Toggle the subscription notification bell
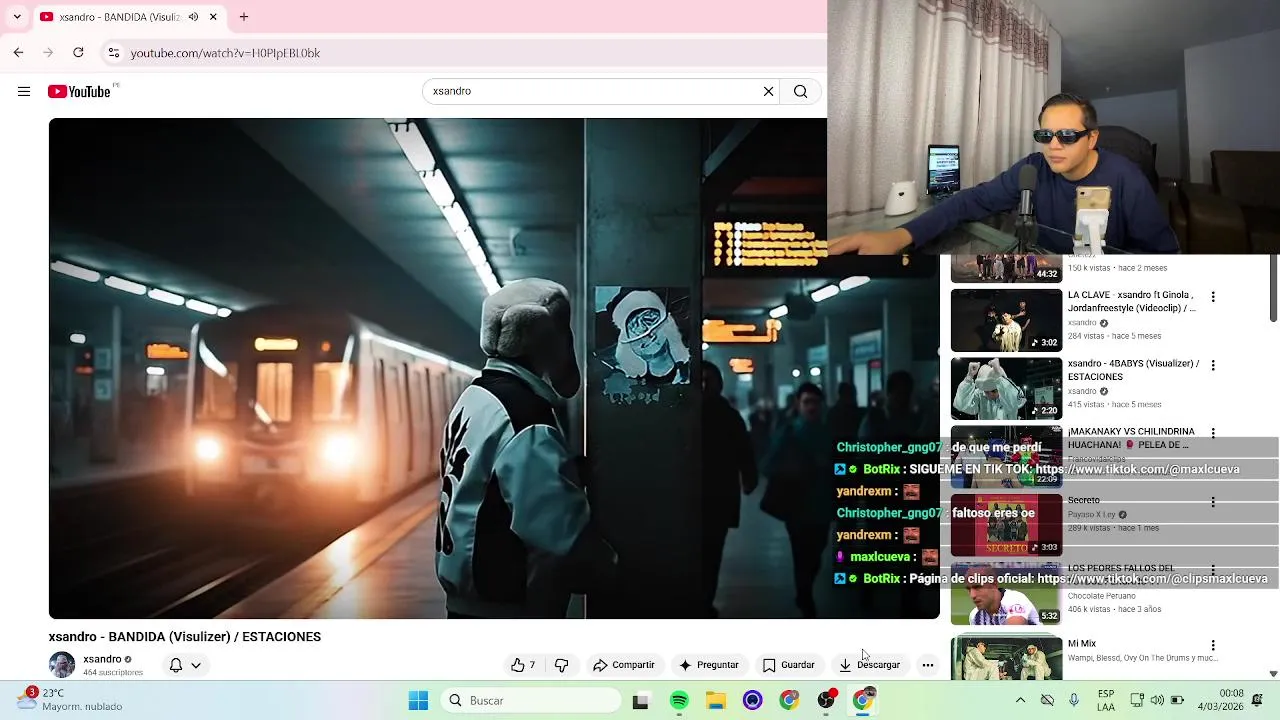Viewport: 1280px width, 720px height. tap(176, 665)
